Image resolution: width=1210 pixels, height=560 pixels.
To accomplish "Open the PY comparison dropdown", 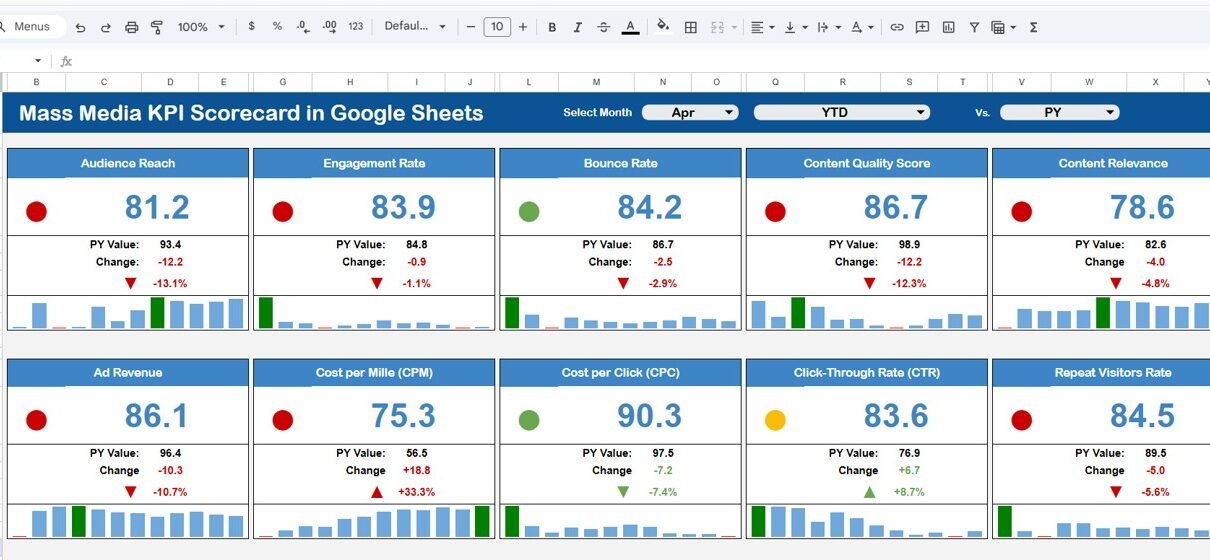I will point(1059,113).
